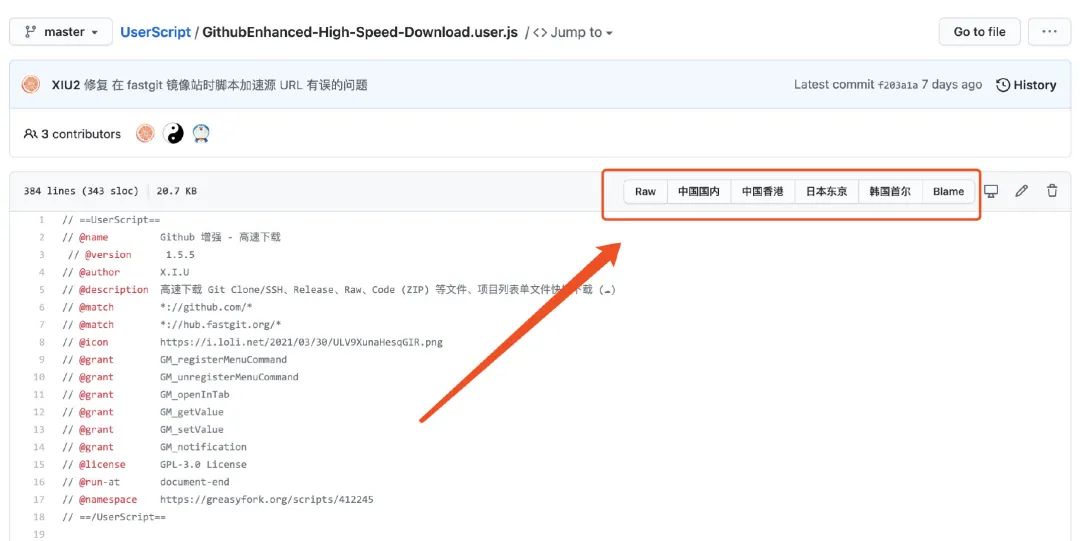1080x541 pixels.
Task: Click the '*://hub.fastgit.org/*' match value
Action: tap(220, 325)
